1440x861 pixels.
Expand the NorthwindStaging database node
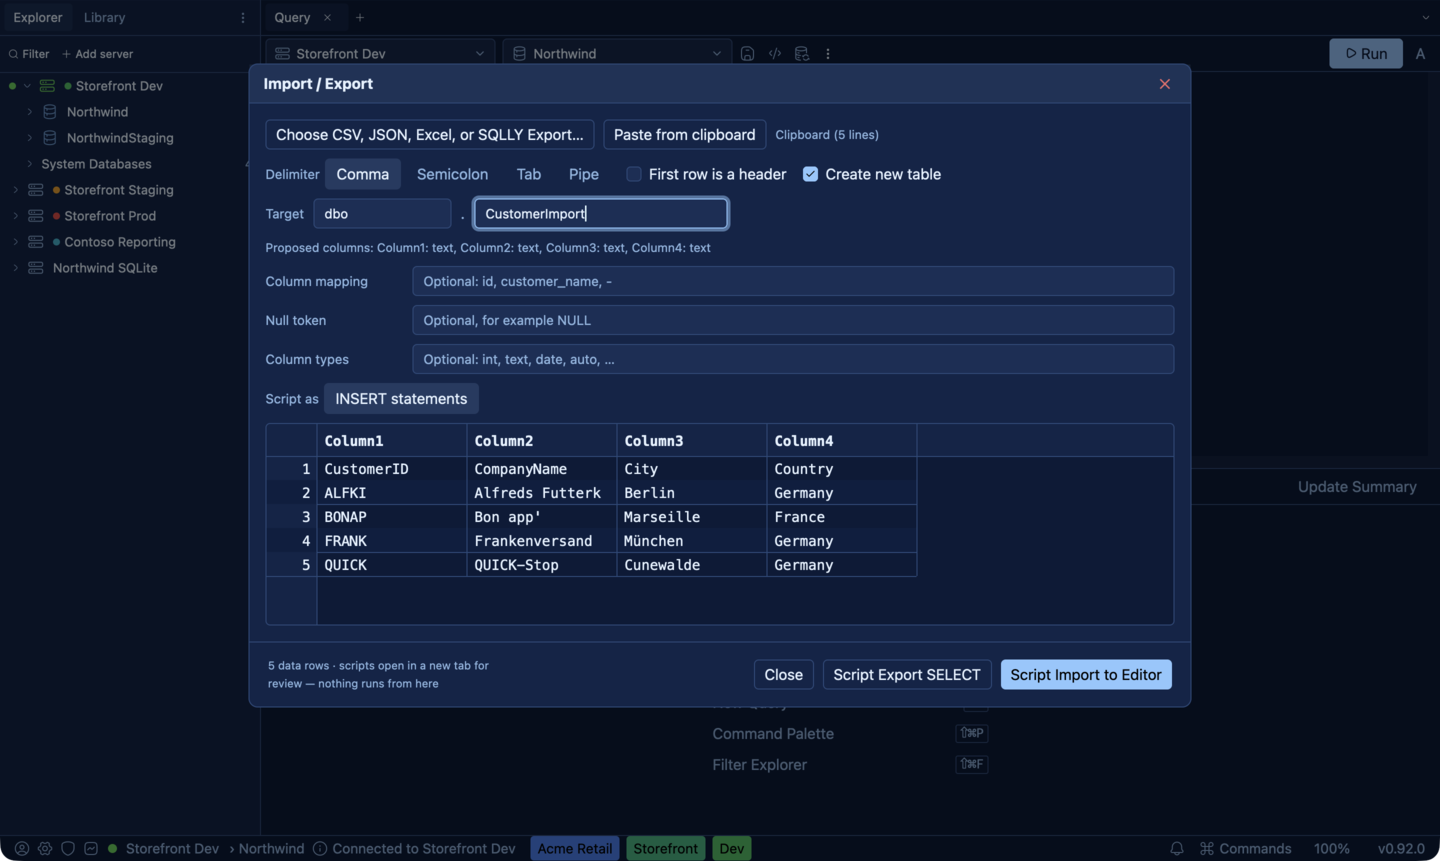tap(30, 138)
